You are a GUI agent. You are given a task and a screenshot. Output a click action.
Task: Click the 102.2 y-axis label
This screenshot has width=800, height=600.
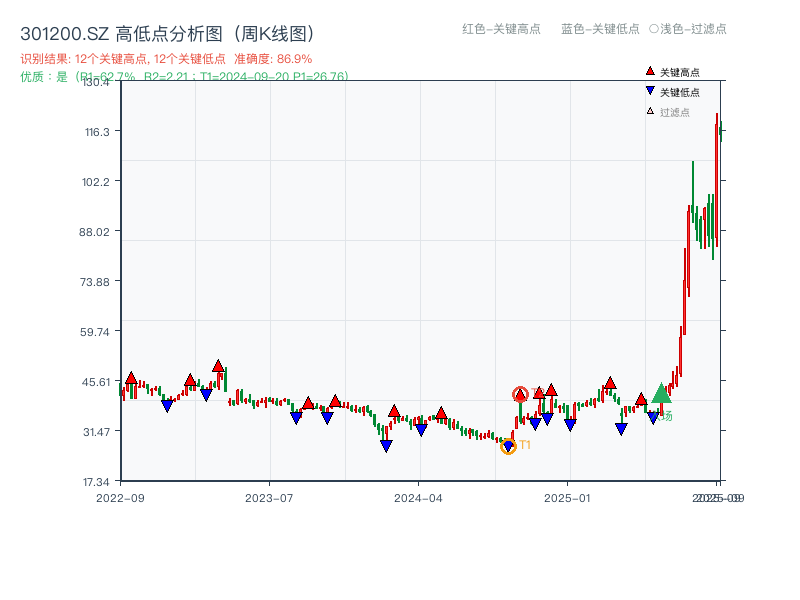point(96,182)
